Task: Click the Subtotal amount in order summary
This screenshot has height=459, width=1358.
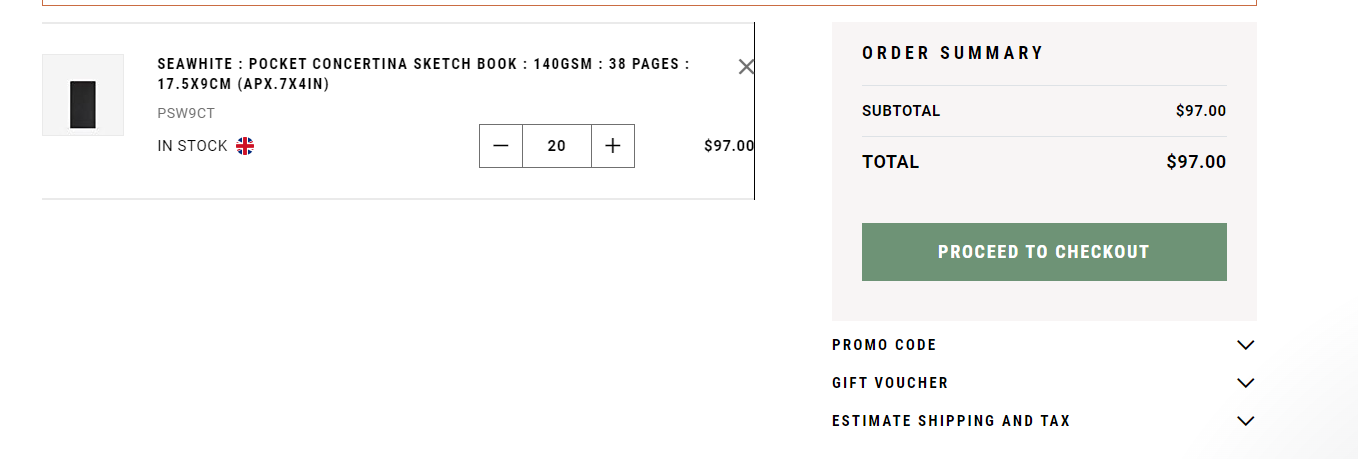Action: (x=1201, y=111)
